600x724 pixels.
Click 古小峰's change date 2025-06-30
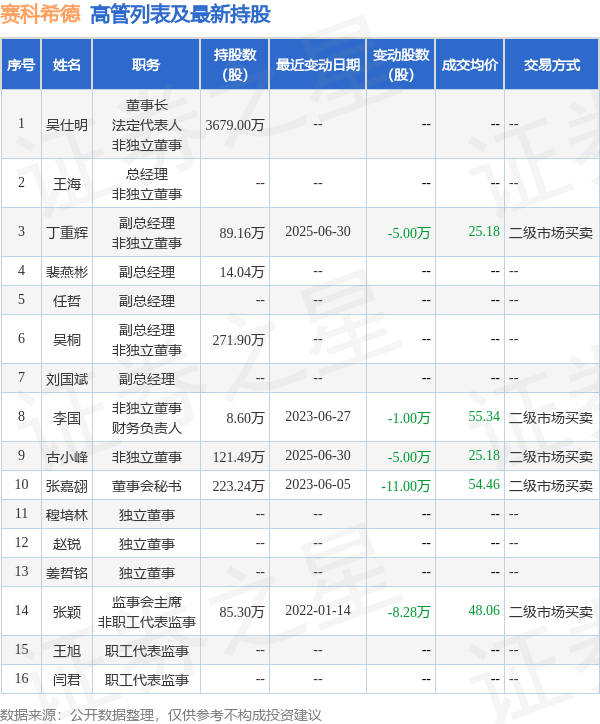(318, 456)
